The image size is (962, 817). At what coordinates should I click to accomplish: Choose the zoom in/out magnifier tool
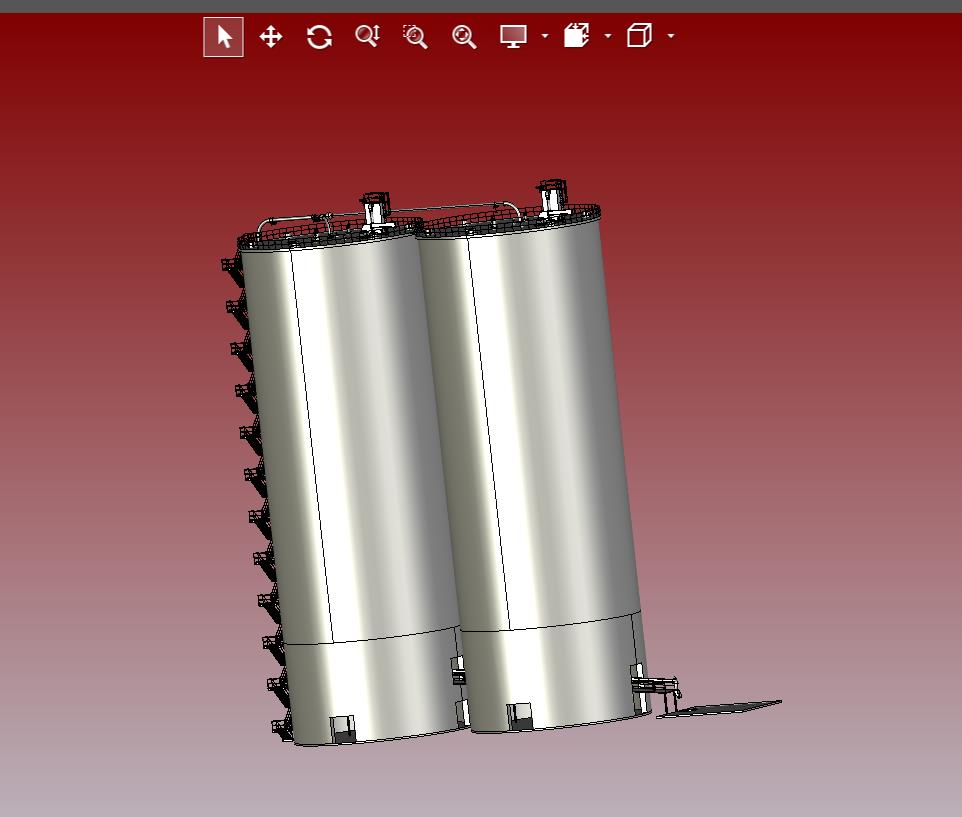[x=367, y=36]
